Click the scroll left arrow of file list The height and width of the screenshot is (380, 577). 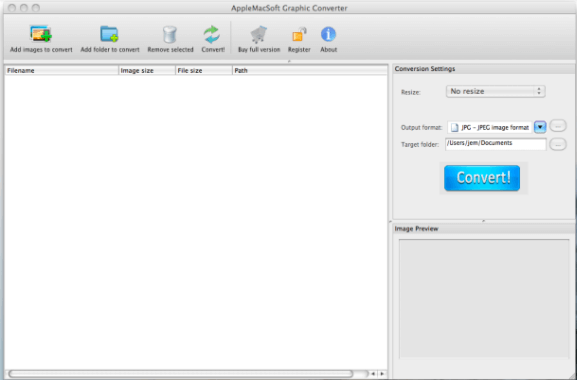[x=373, y=374]
